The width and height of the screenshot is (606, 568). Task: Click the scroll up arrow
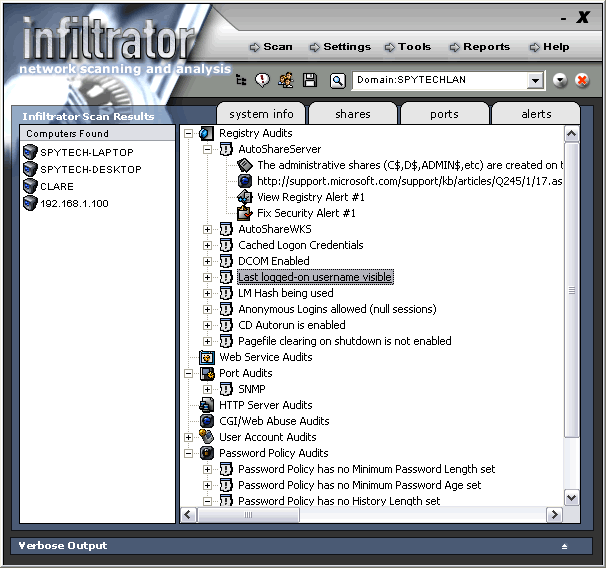pos(572,134)
